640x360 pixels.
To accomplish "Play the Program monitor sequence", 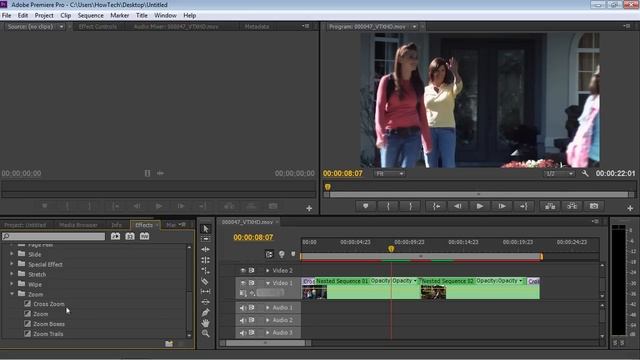I will point(480,206).
